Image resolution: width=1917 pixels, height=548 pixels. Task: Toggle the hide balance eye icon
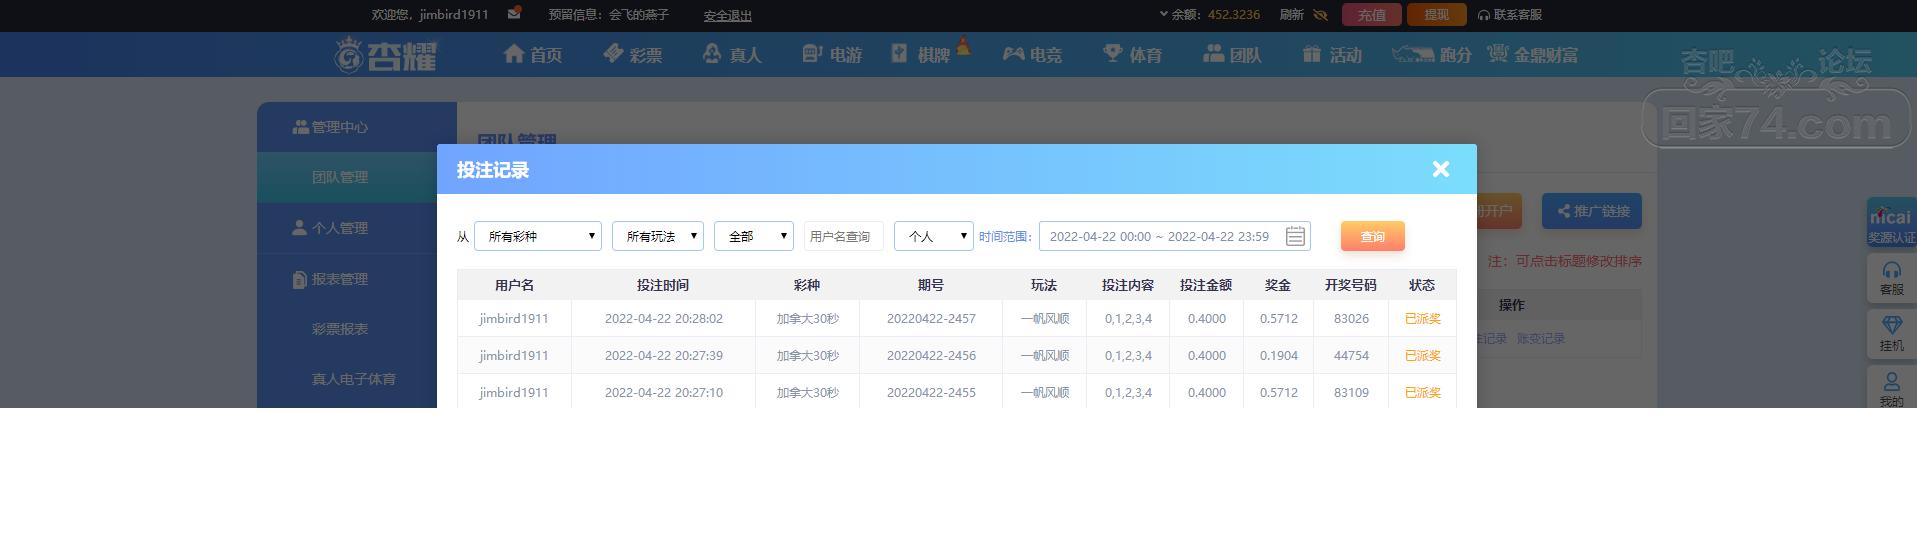1320,15
